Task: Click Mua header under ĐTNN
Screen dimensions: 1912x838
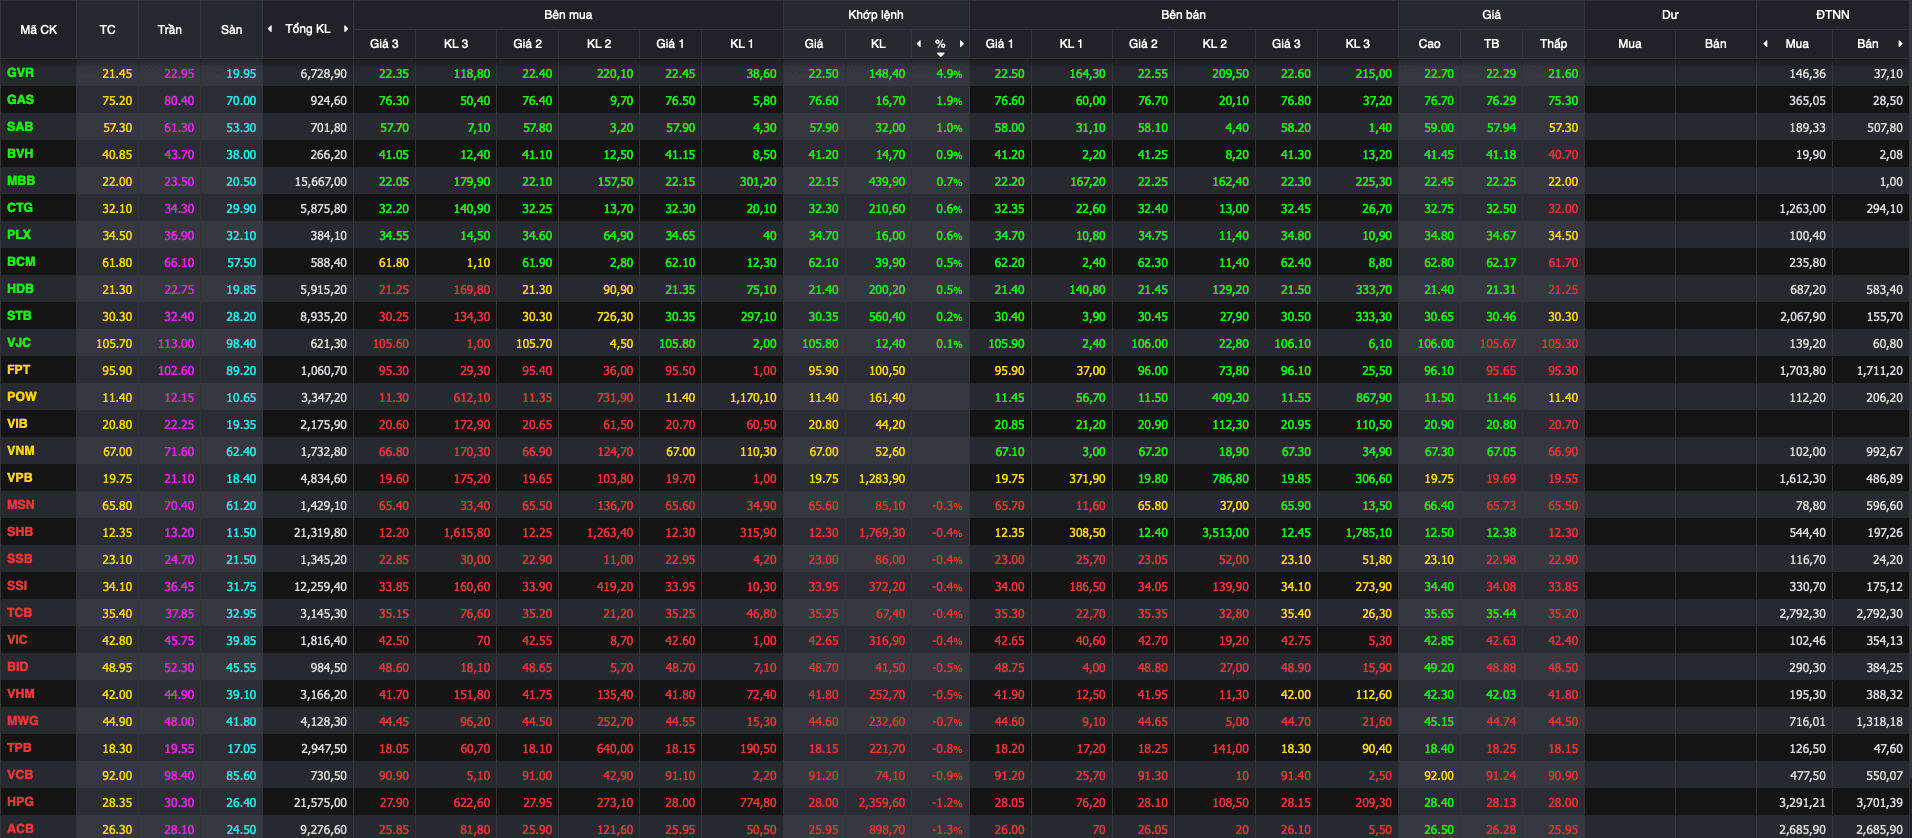Action: tap(1797, 44)
